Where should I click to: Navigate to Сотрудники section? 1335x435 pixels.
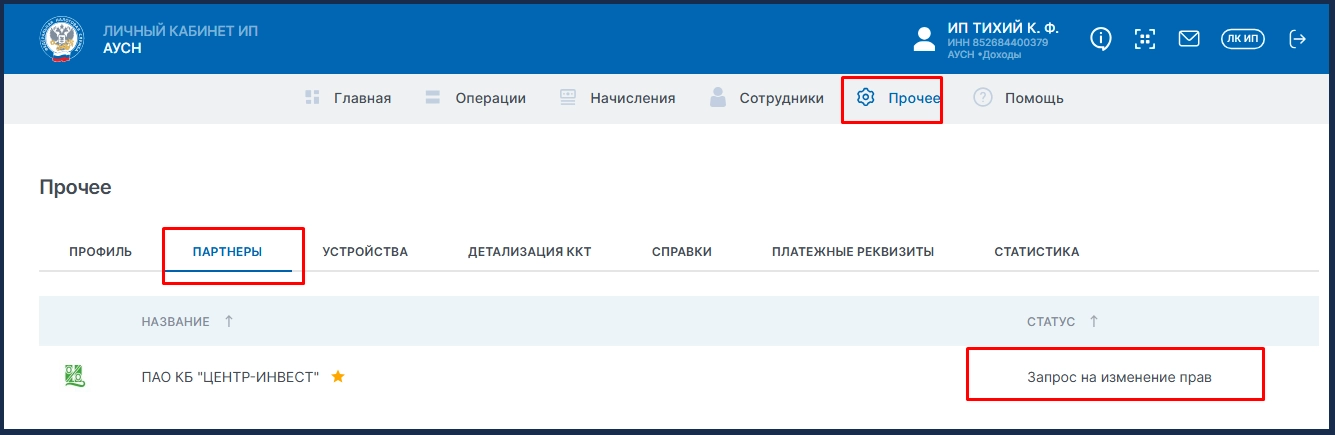(x=766, y=98)
